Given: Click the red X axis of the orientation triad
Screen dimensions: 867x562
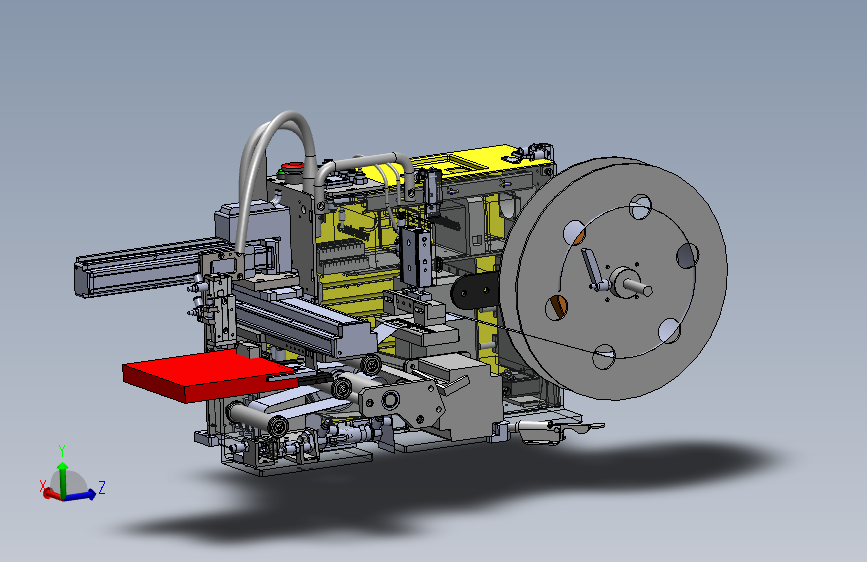Looking at the screenshot, I should point(51,494).
